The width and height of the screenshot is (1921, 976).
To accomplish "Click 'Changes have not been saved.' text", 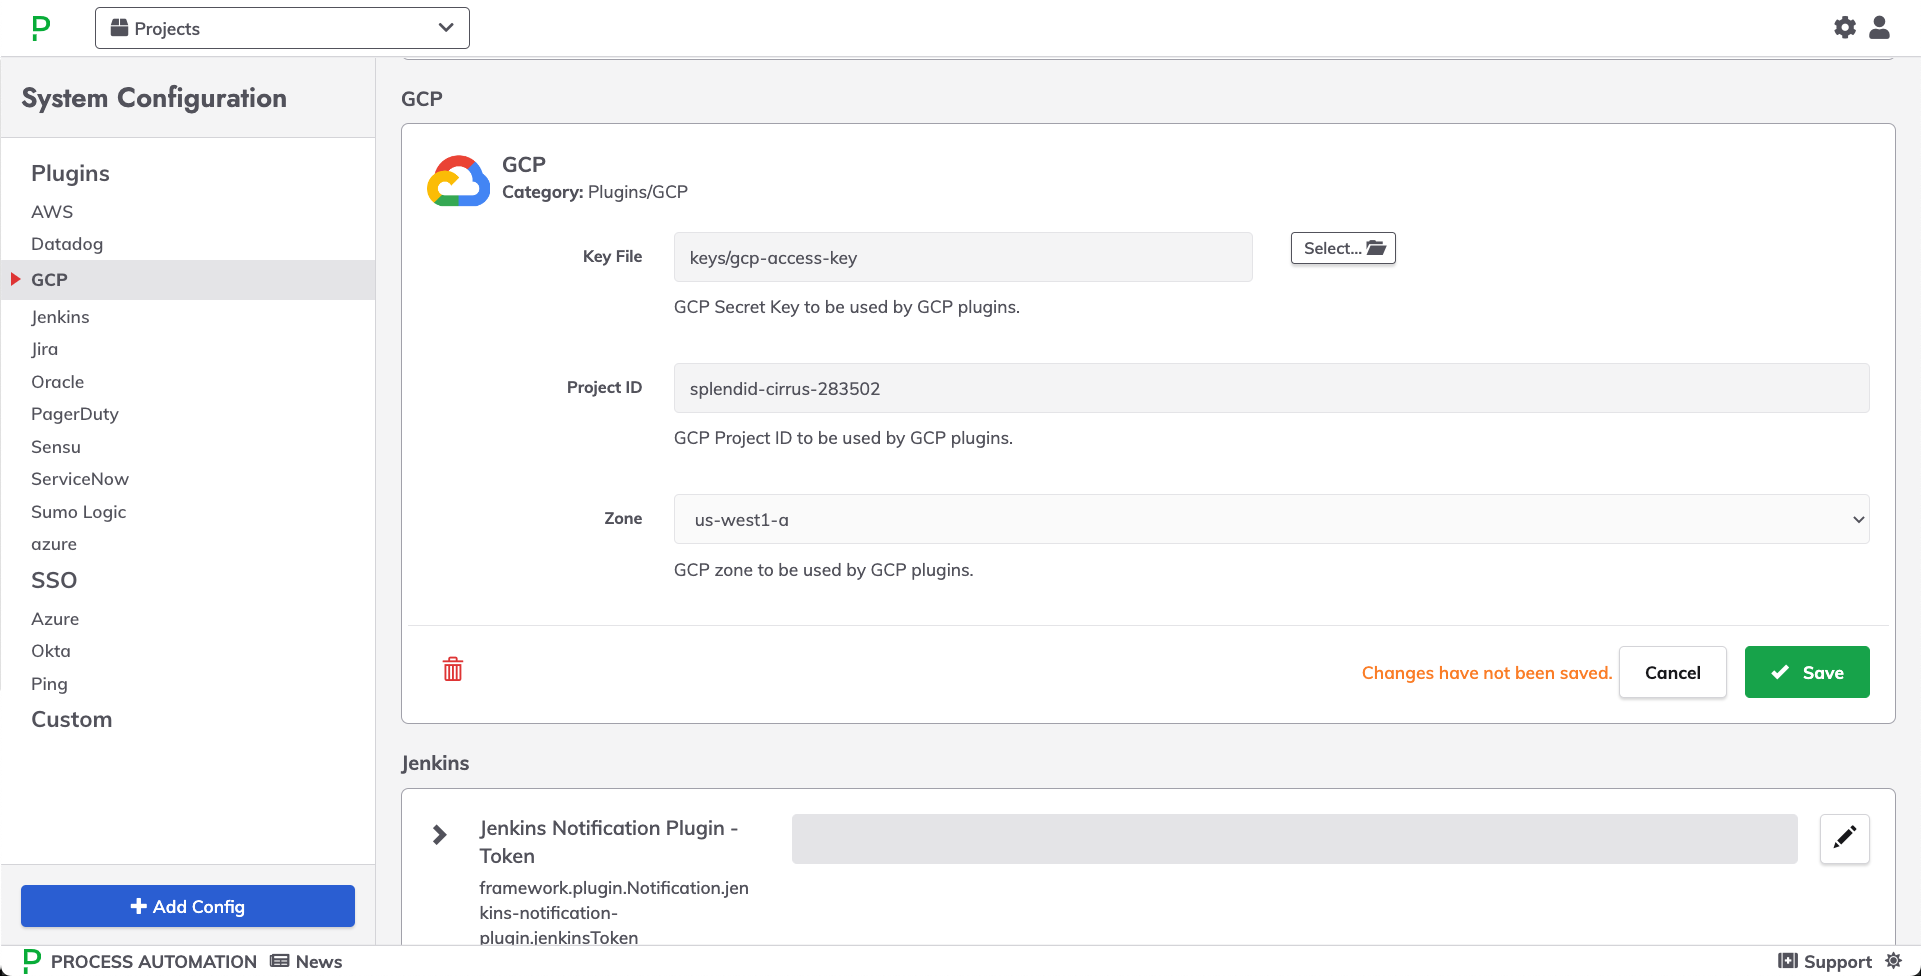I will pos(1487,673).
